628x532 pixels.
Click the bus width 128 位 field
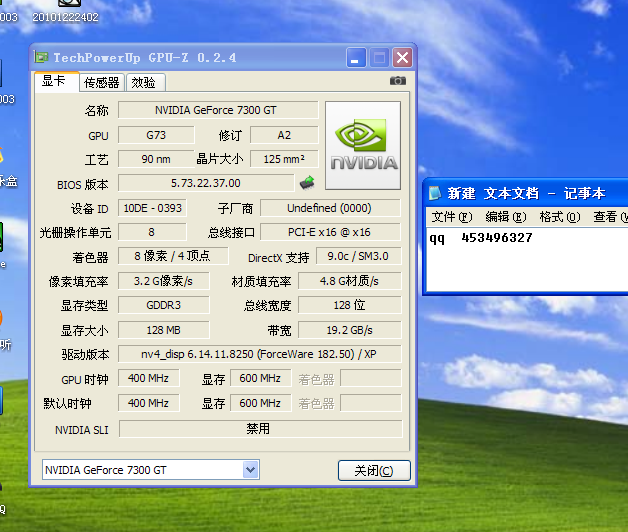point(350,305)
